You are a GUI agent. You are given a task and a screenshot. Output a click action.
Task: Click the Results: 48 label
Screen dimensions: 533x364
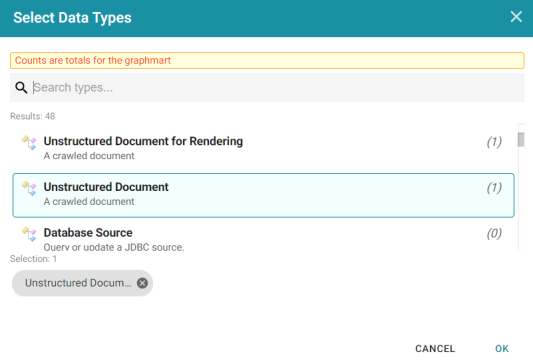tap(33, 116)
